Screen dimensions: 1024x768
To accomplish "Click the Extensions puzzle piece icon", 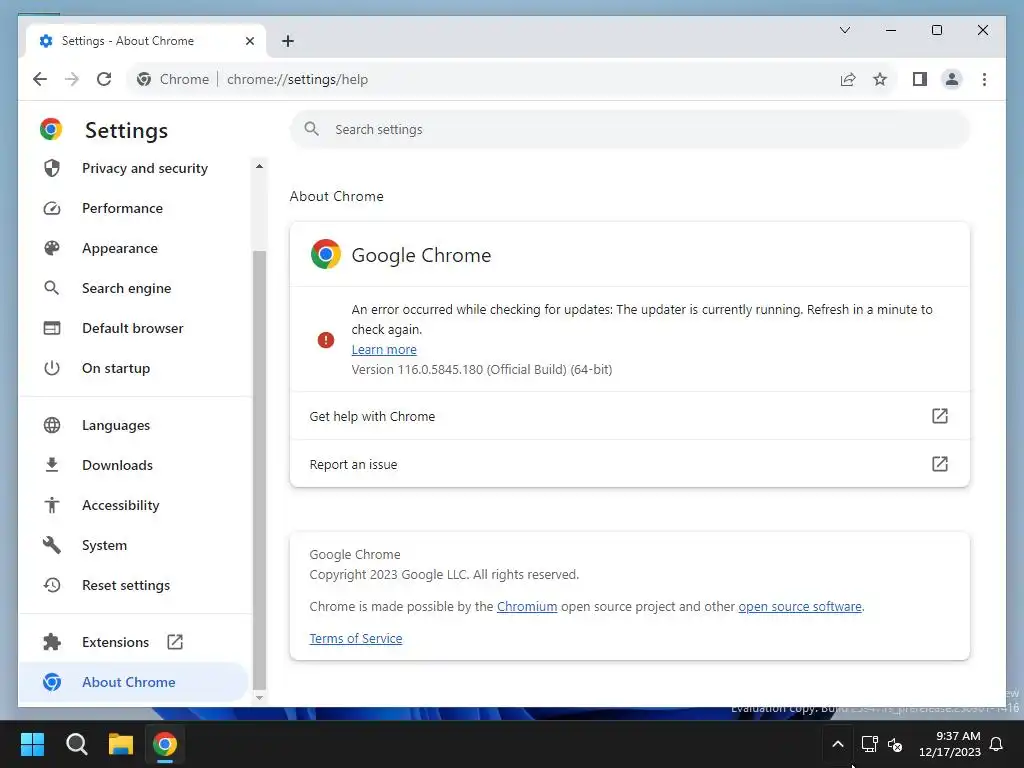I will 52,642.
